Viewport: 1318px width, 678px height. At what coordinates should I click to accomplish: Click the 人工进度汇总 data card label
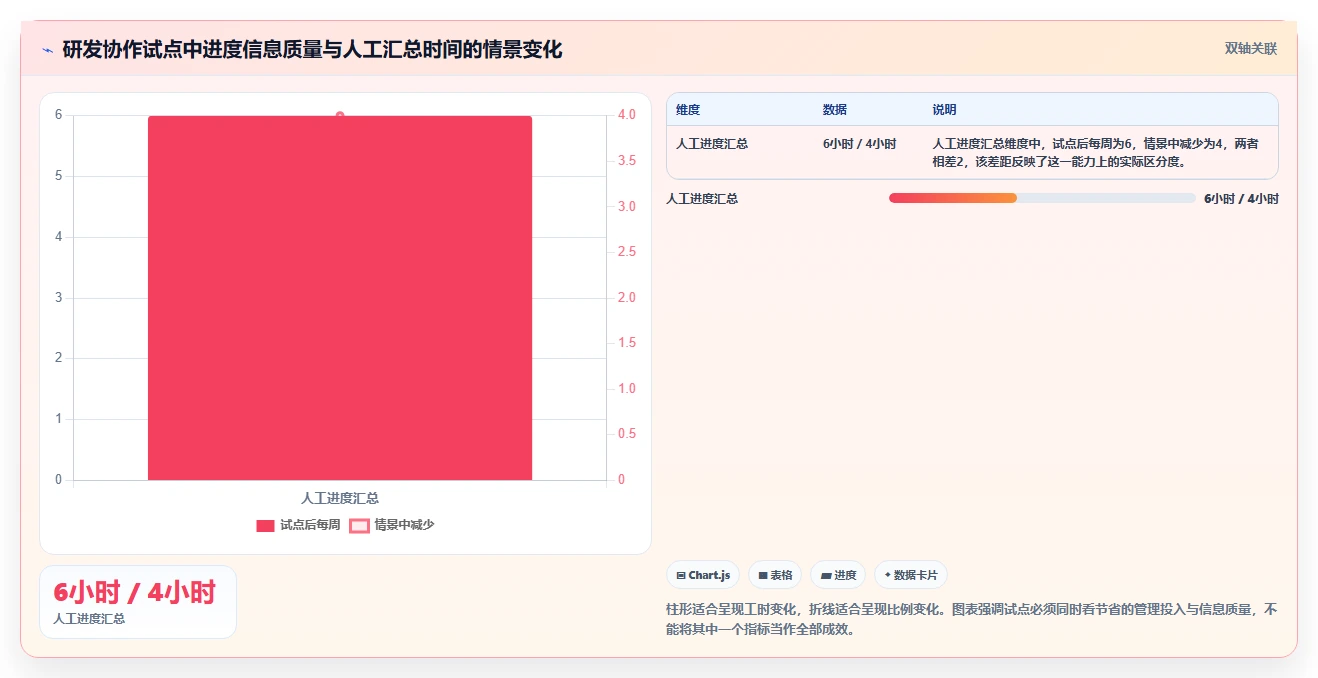89,619
